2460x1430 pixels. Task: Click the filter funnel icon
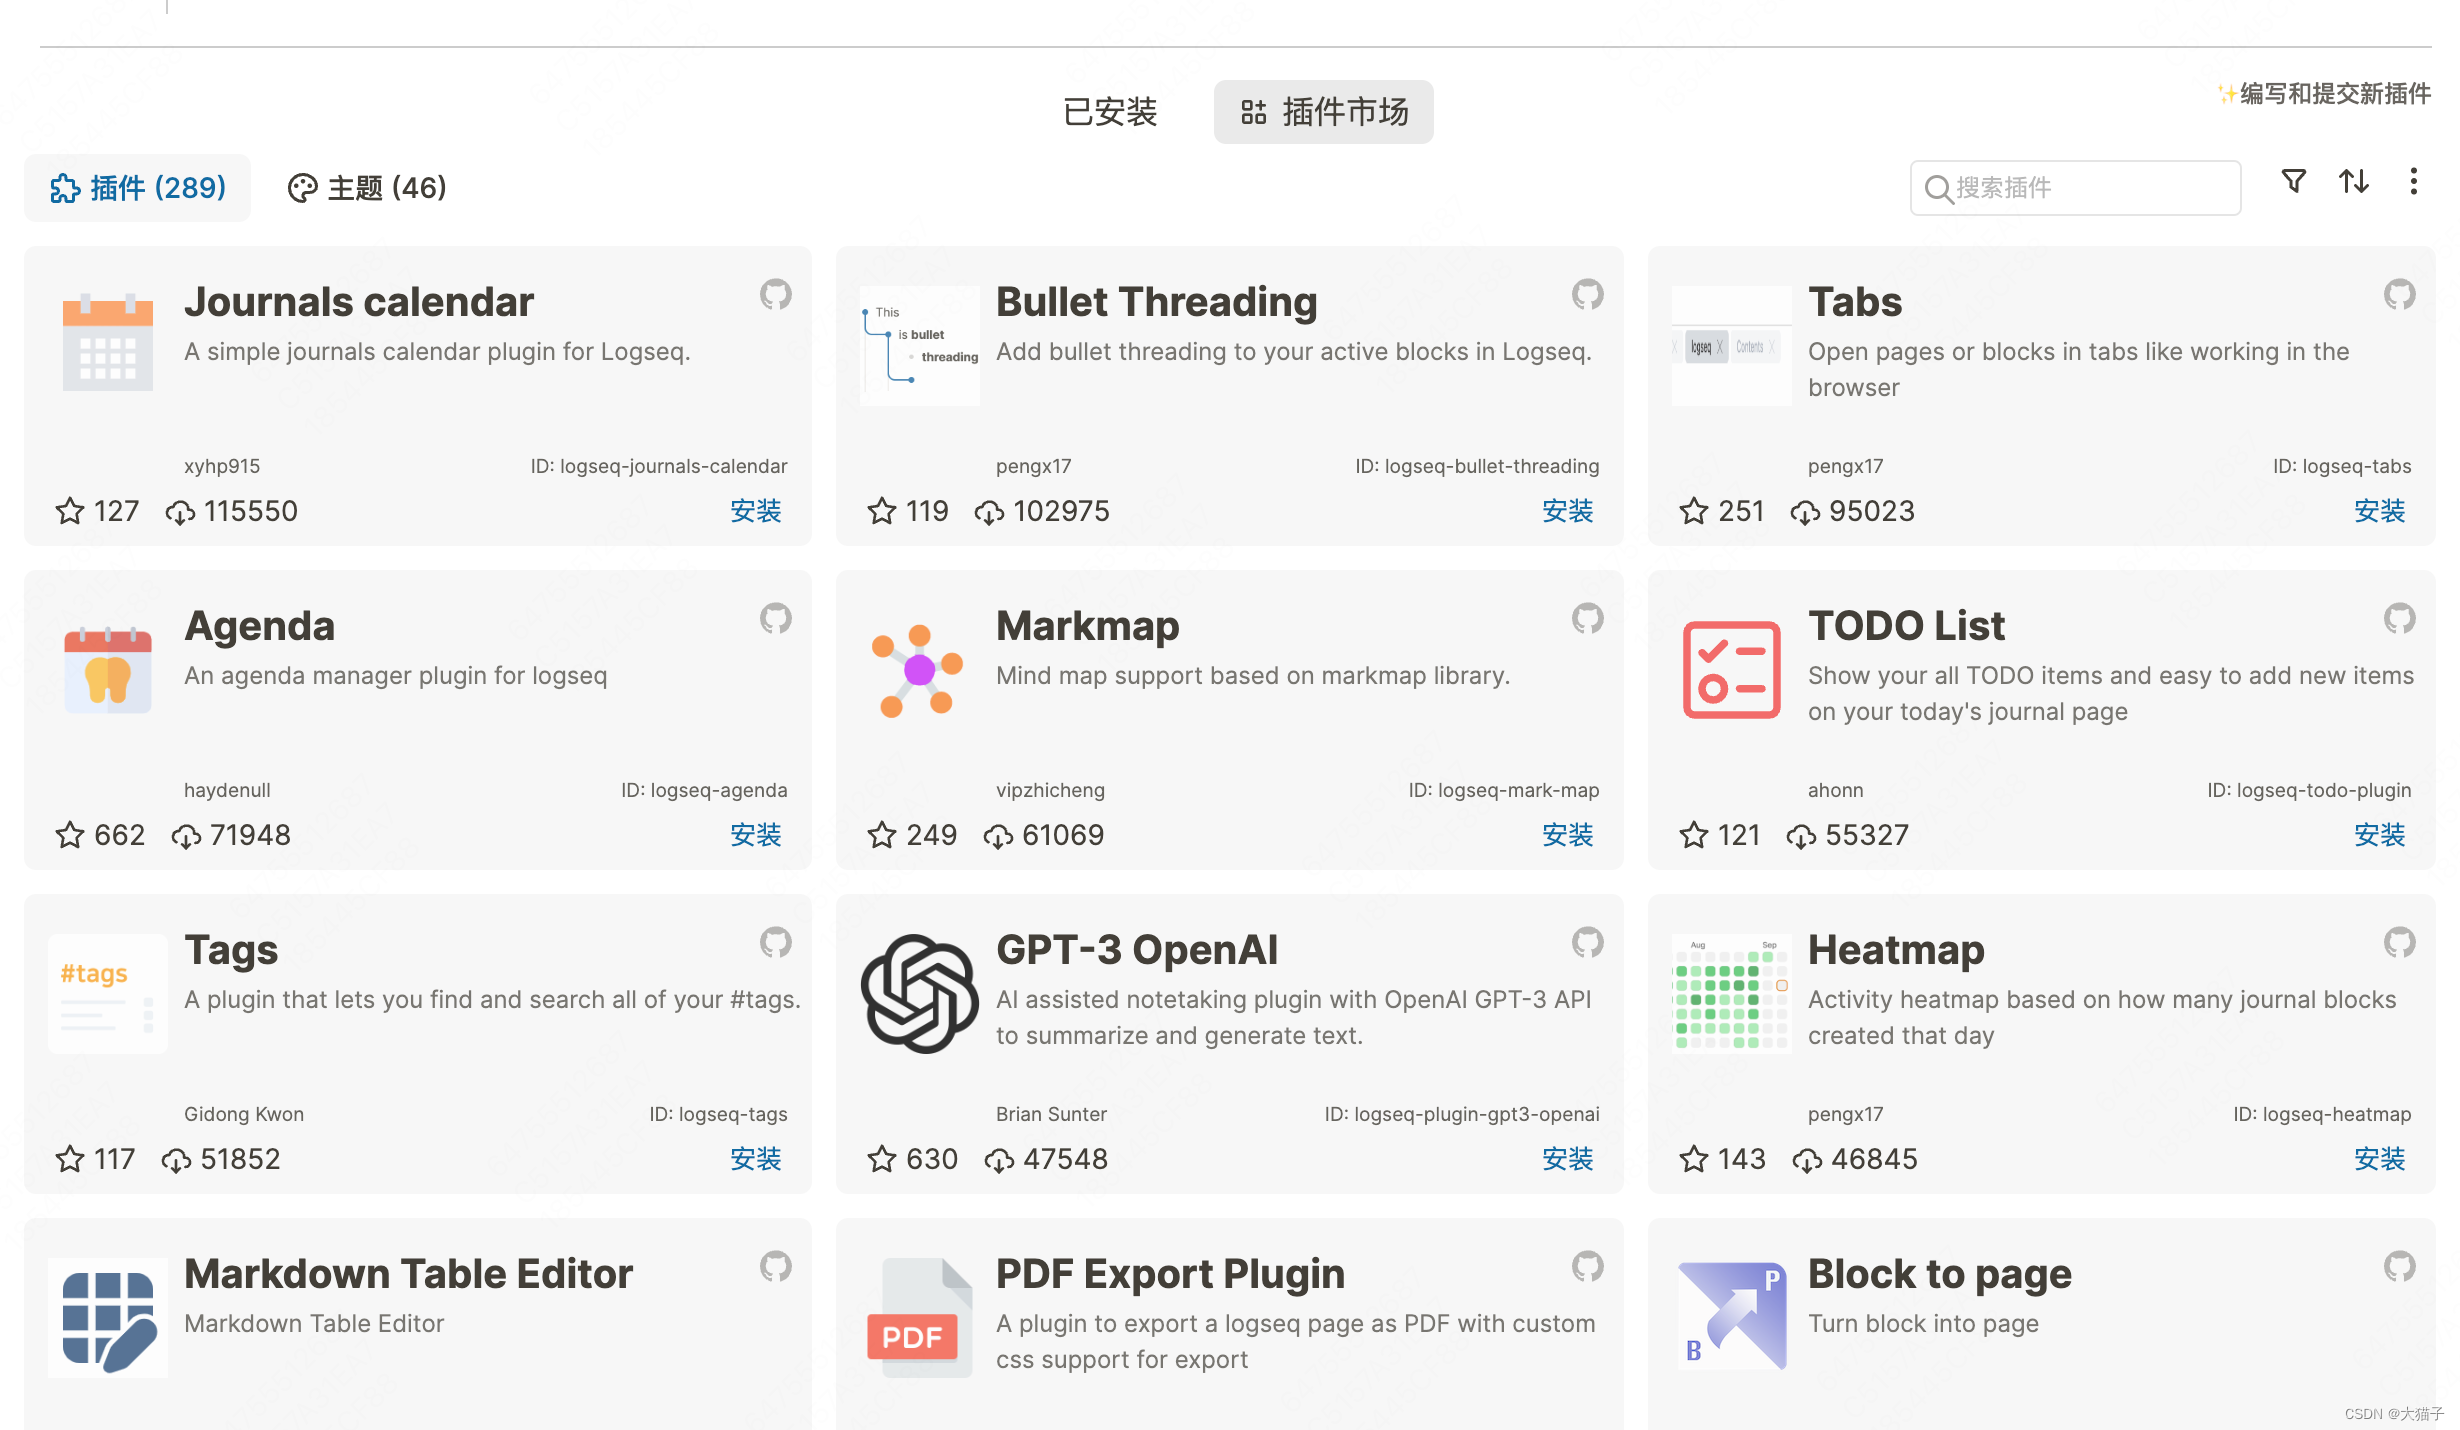pos(2294,181)
